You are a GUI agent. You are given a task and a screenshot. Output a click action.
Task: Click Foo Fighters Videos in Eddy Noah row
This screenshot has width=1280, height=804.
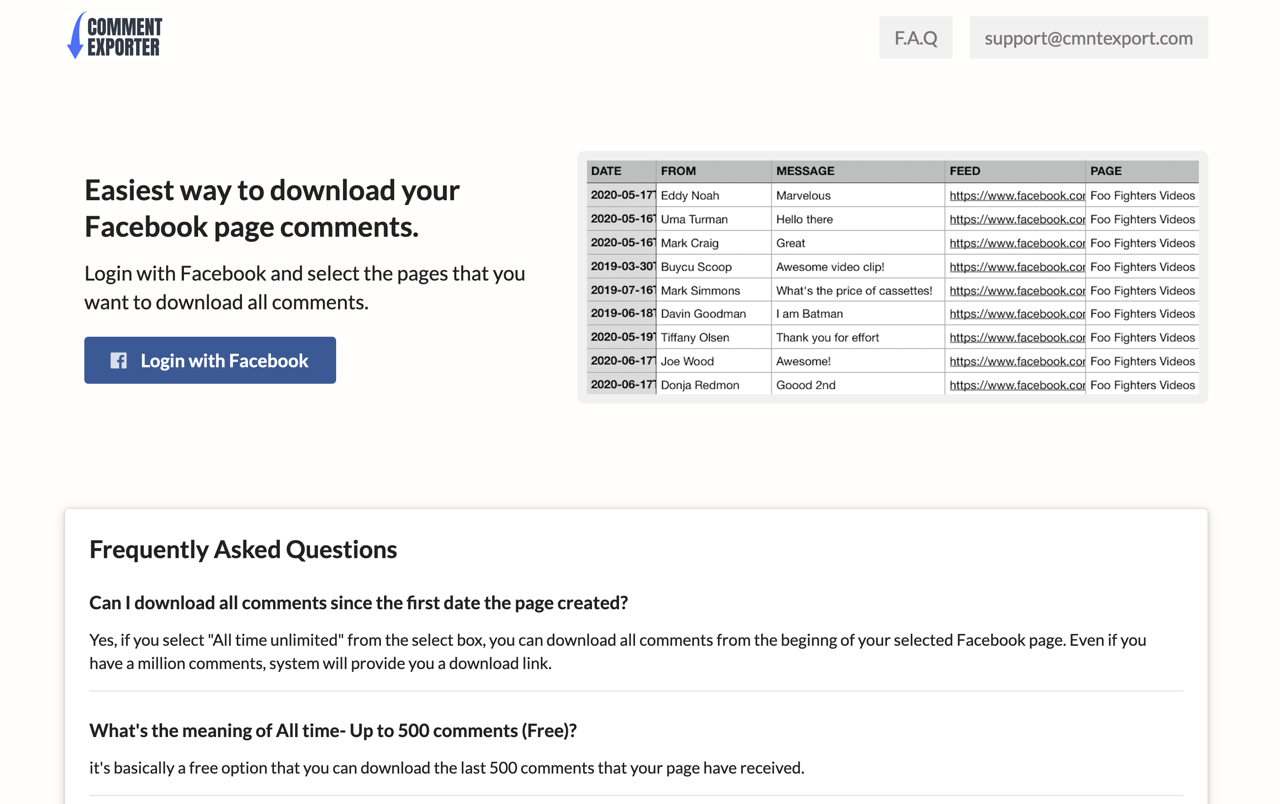coord(1142,195)
